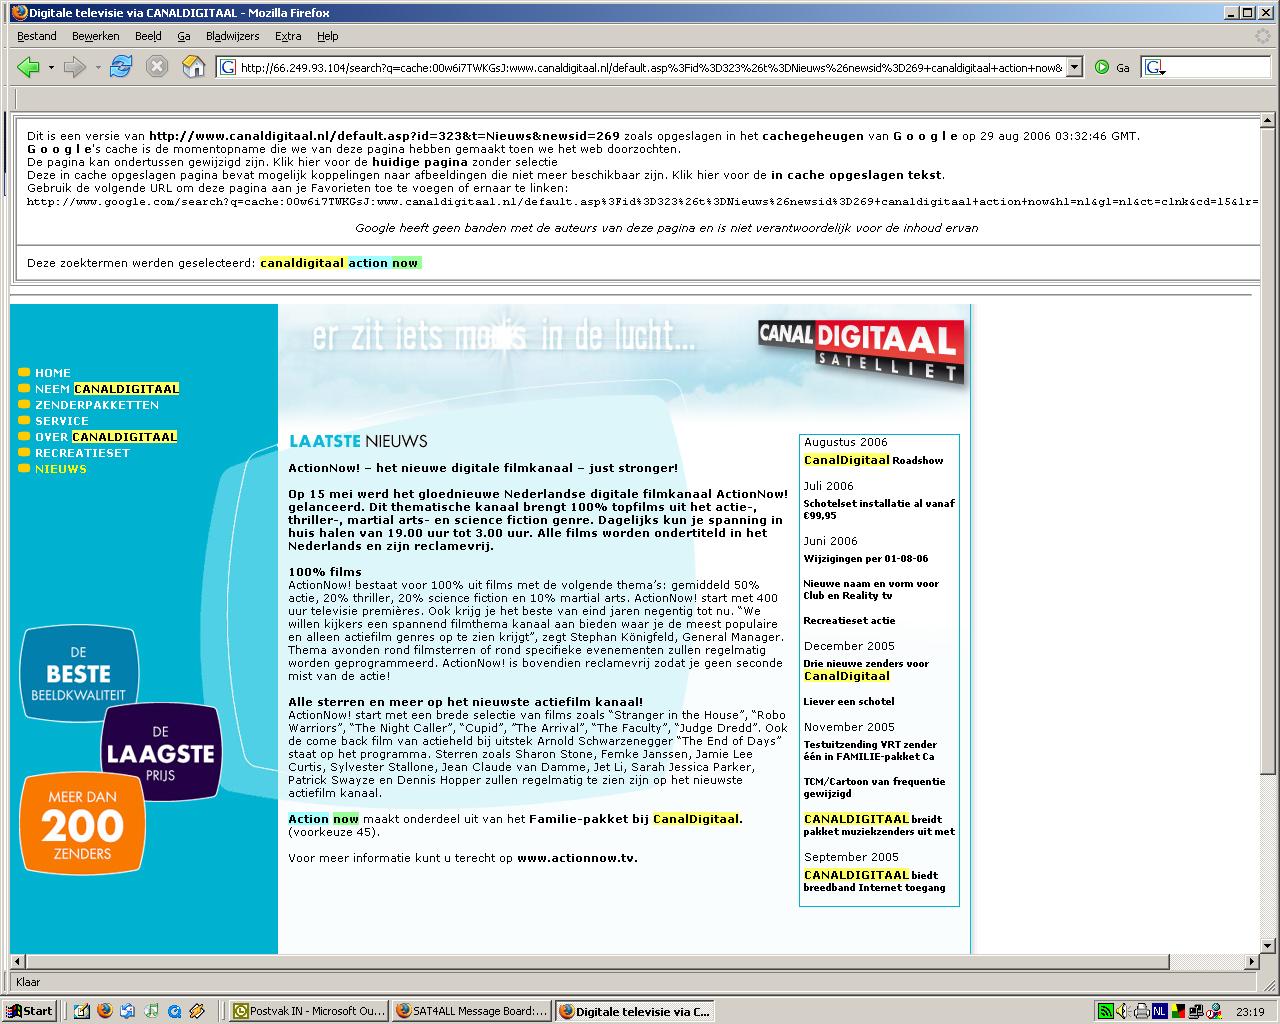This screenshot has width=1280, height=1024.
Task: Open the Bewerken menu
Action: point(95,36)
